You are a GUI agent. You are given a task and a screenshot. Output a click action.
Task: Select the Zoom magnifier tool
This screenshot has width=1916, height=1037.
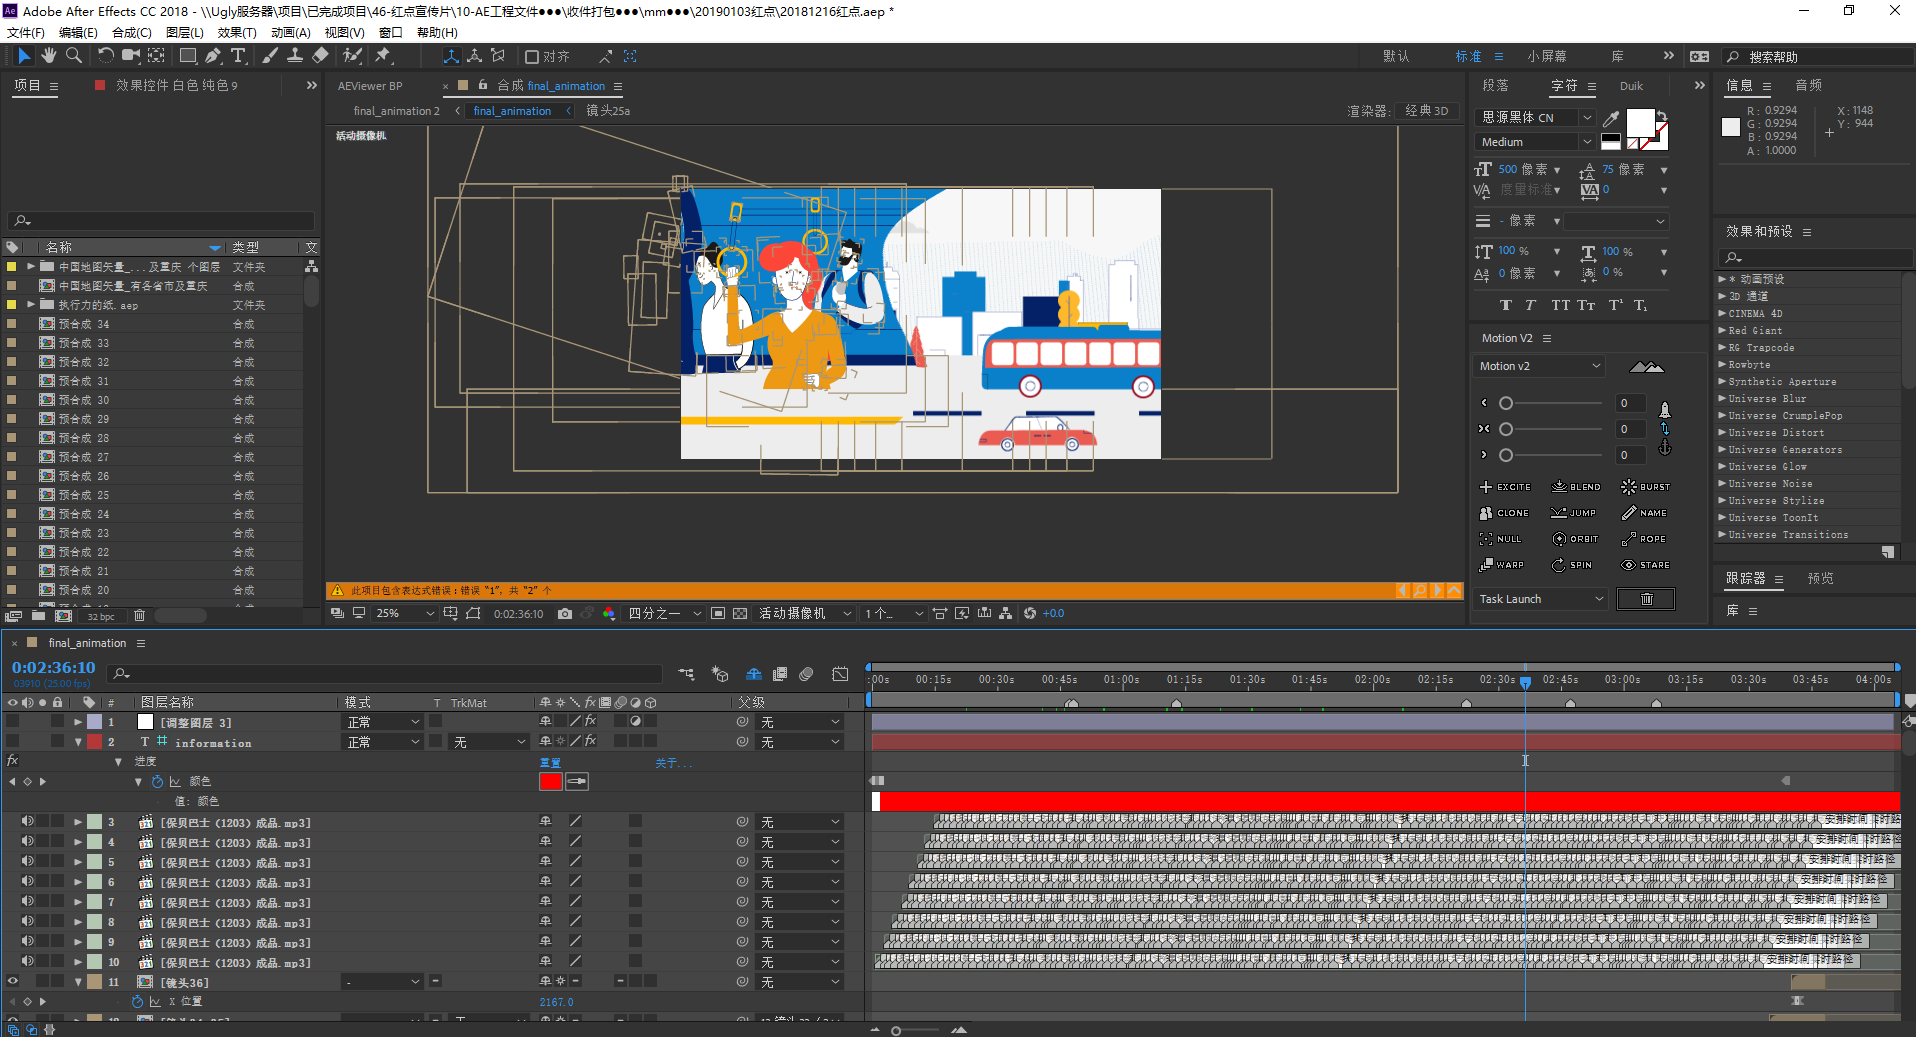(x=73, y=56)
